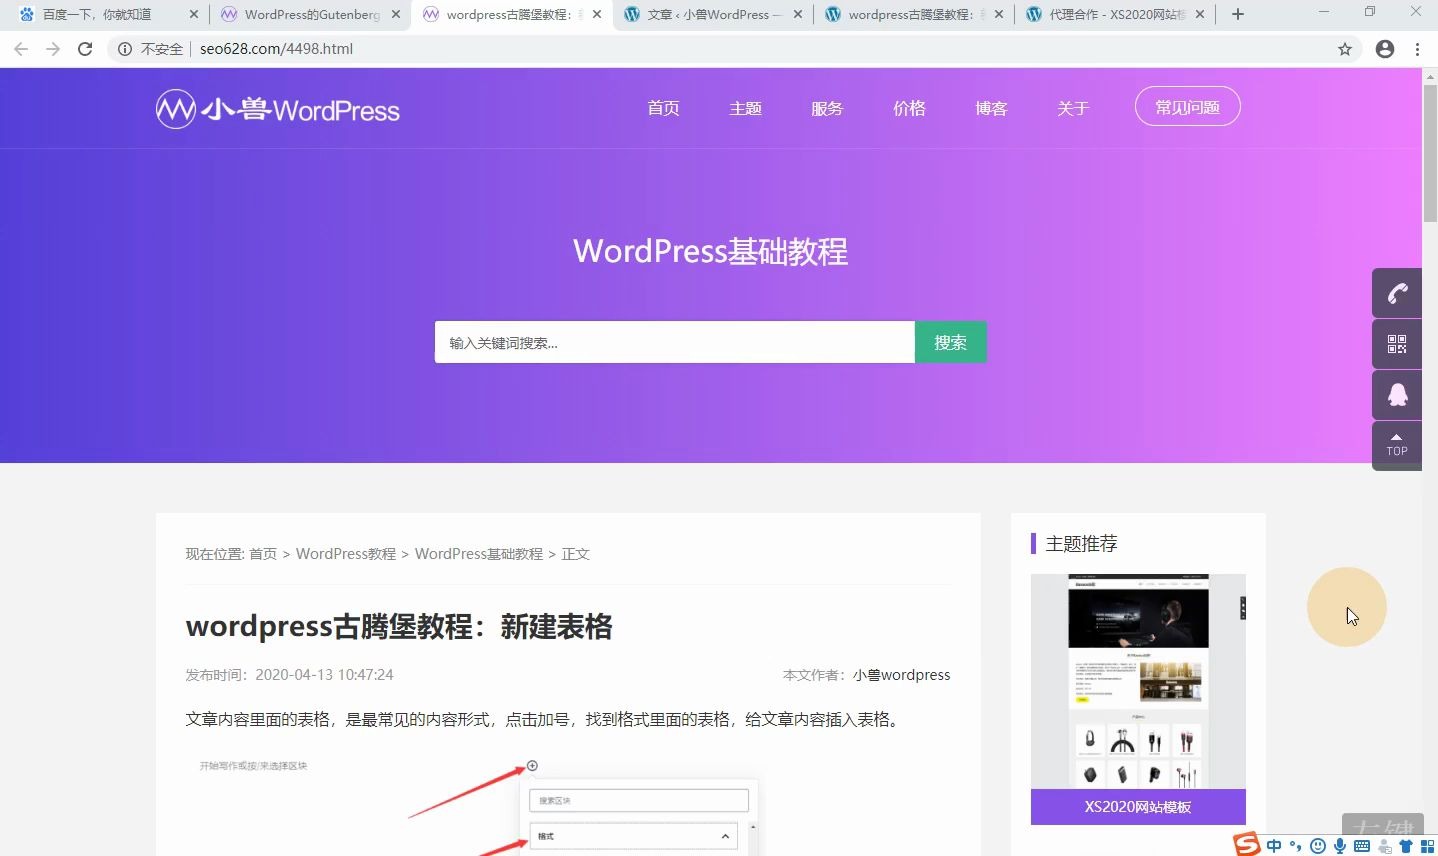1438x856 pixels.
Task: Click the site info 不安全 icon
Action: 125,49
